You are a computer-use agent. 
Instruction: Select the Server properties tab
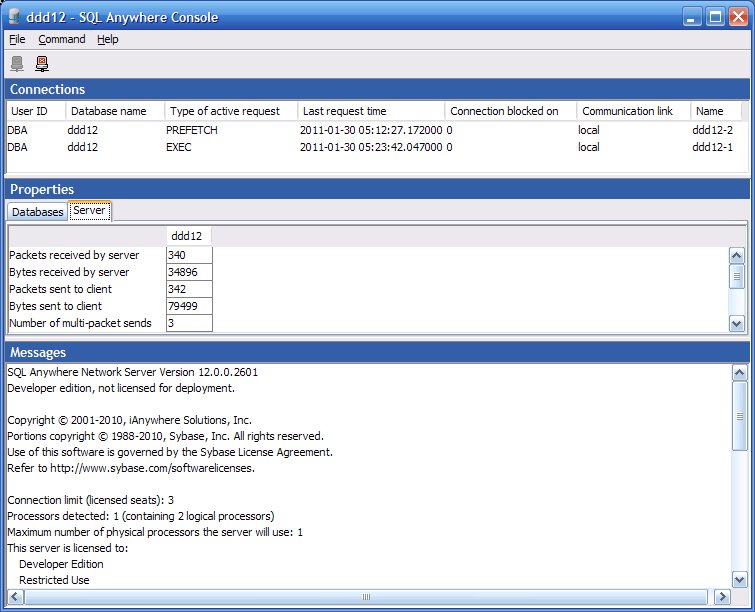tap(90, 210)
